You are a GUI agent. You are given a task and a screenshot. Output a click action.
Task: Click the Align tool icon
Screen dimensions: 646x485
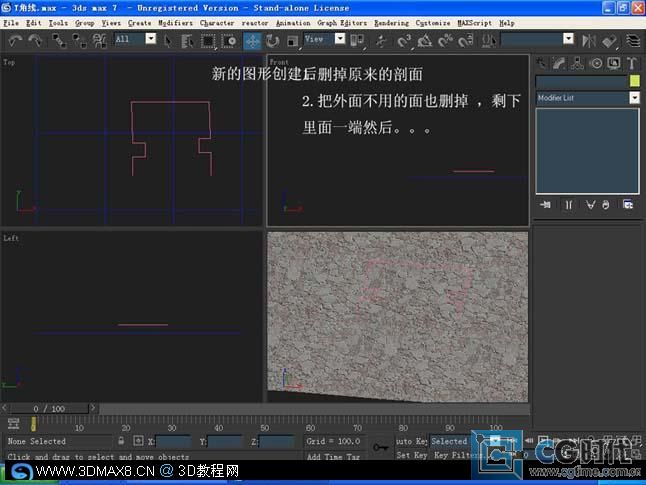pyautogui.click(x=609, y=41)
